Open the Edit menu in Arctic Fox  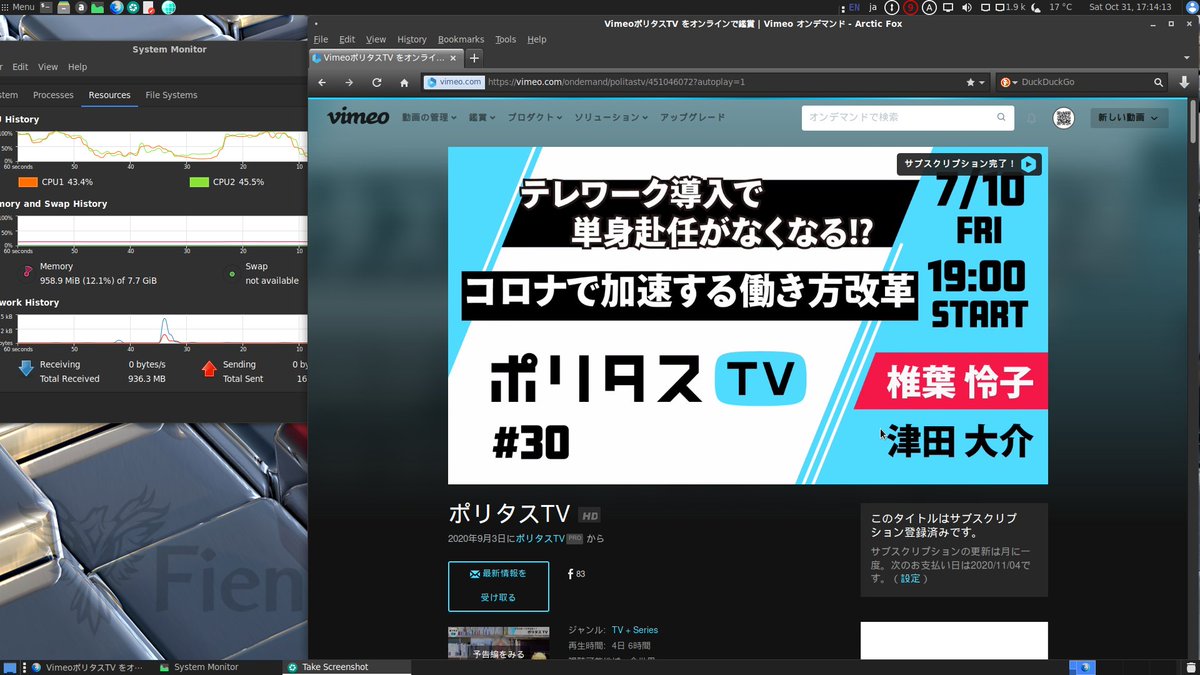[x=347, y=39]
